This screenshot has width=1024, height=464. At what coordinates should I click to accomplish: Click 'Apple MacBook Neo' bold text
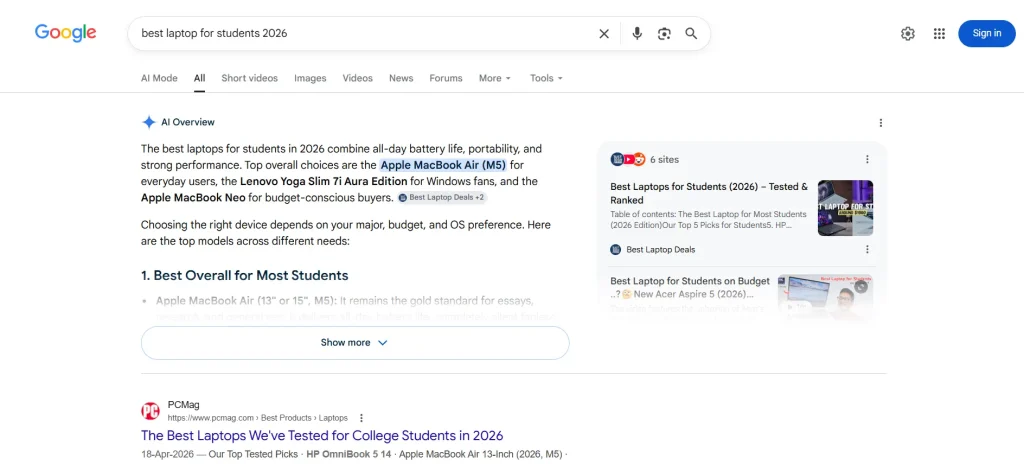(x=193, y=197)
